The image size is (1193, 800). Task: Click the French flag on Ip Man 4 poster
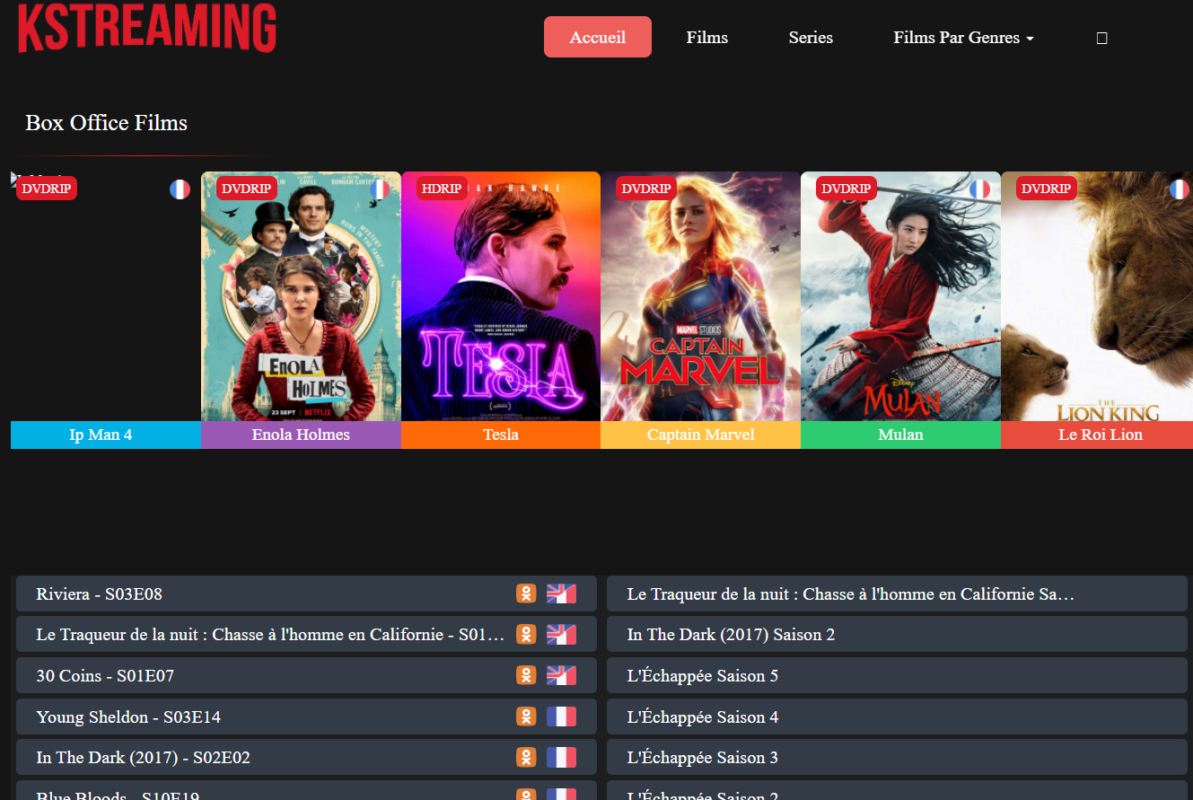180,189
